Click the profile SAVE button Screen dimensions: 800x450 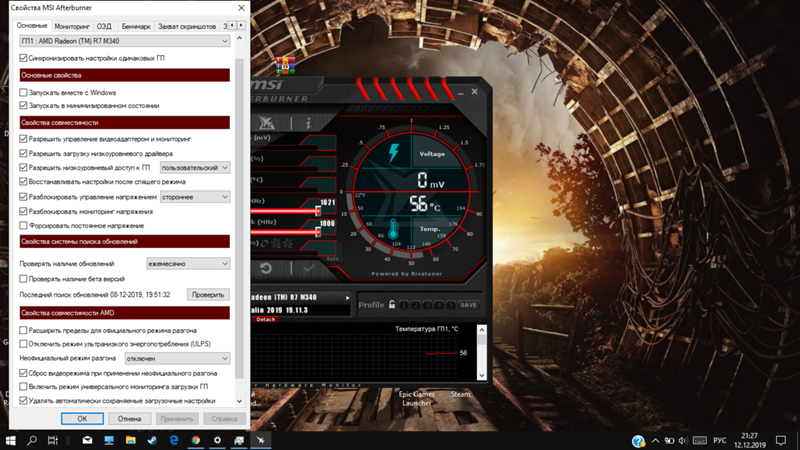click(x=468, y=305)
